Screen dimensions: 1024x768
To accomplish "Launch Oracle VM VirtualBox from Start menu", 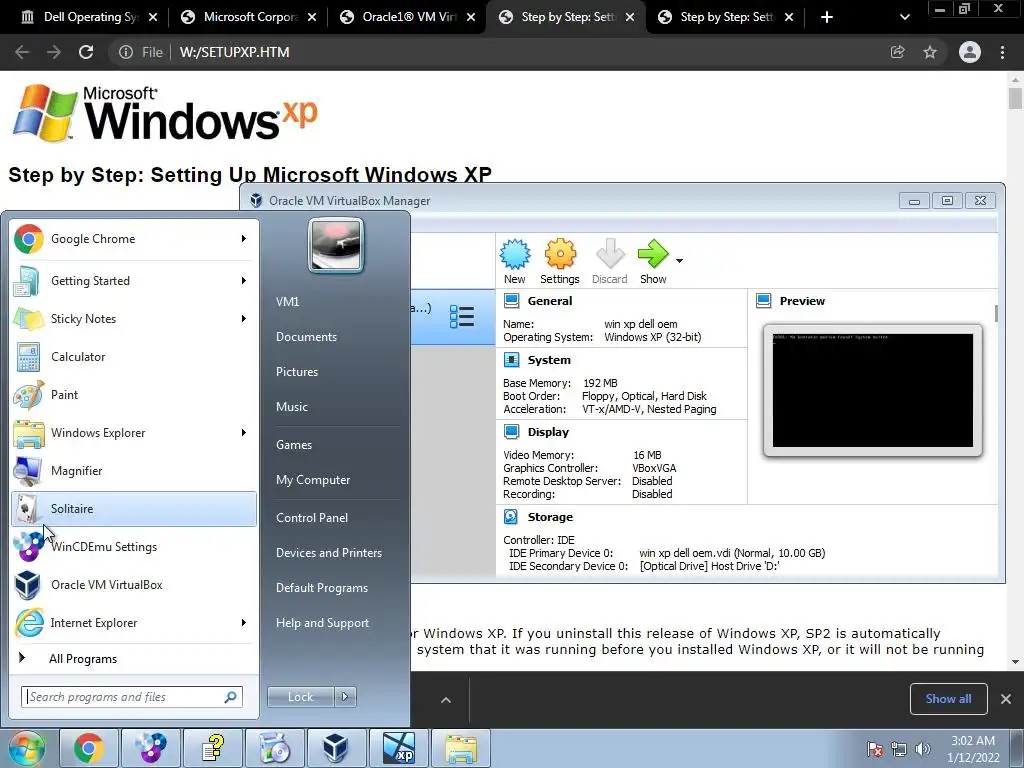I will coord(133,584).
